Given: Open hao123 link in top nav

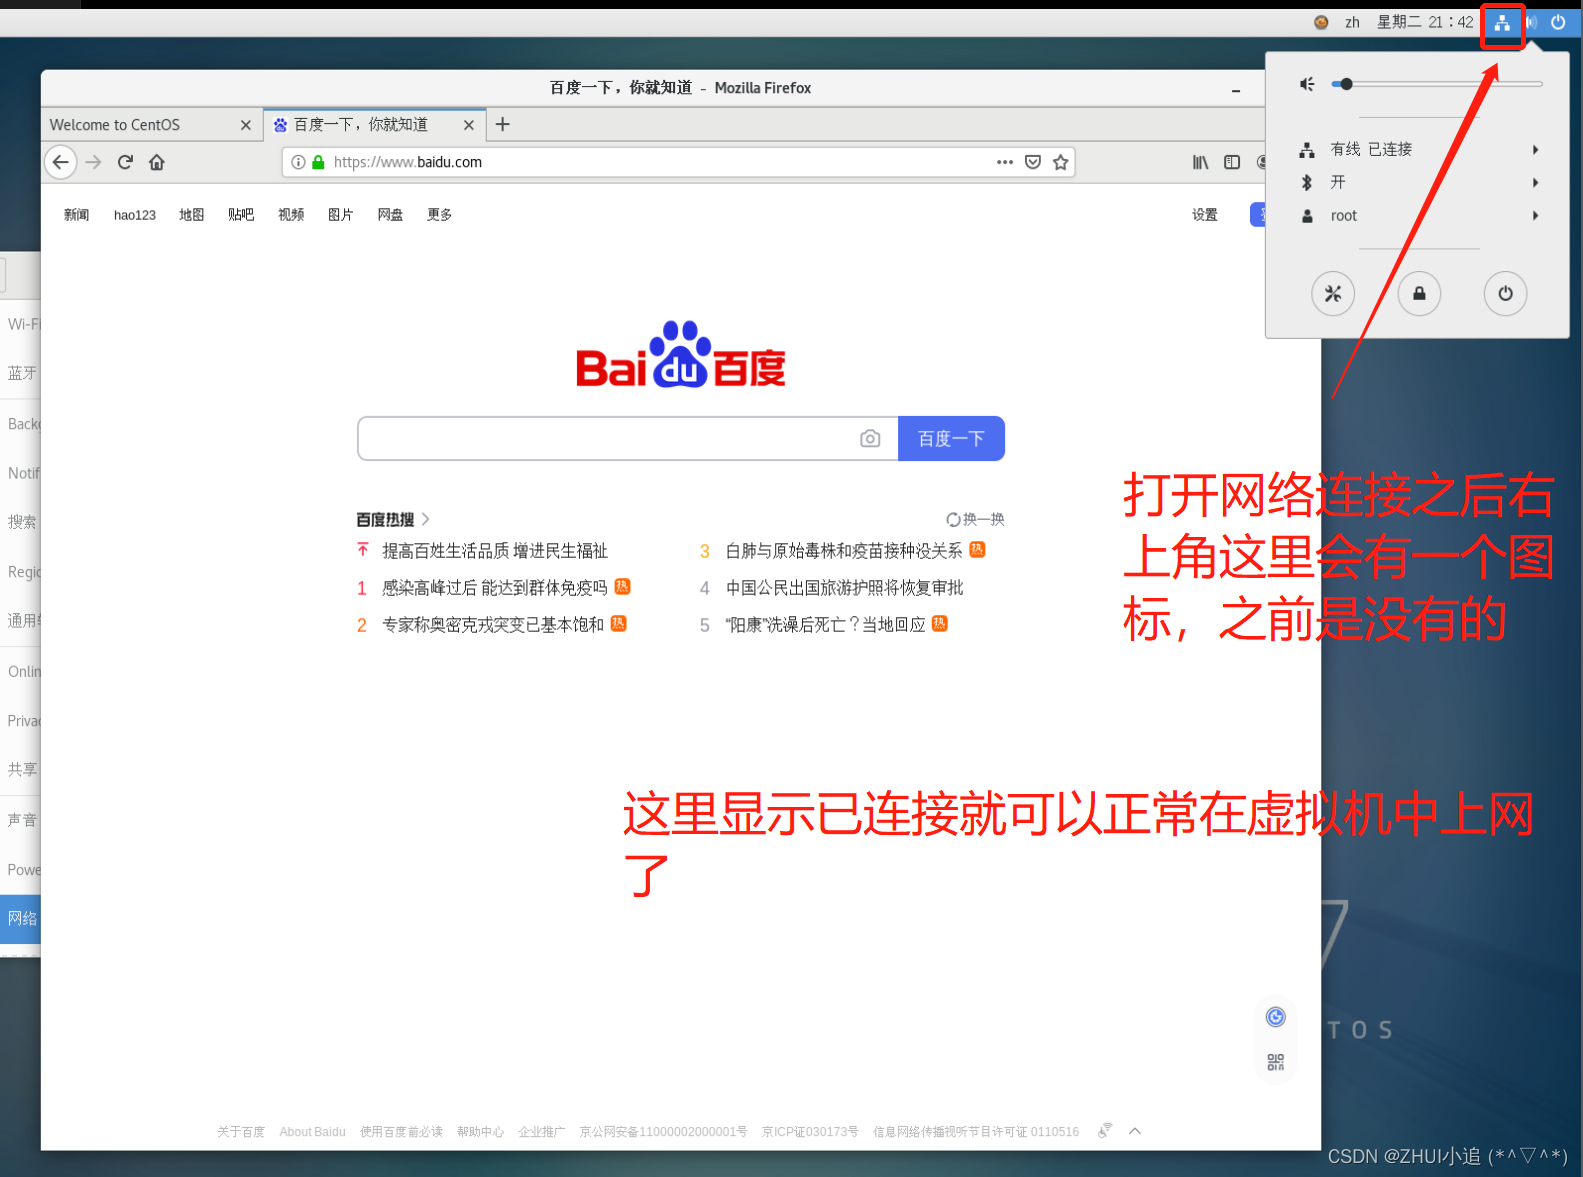Looking at the screenshot, I should point(135,215).
